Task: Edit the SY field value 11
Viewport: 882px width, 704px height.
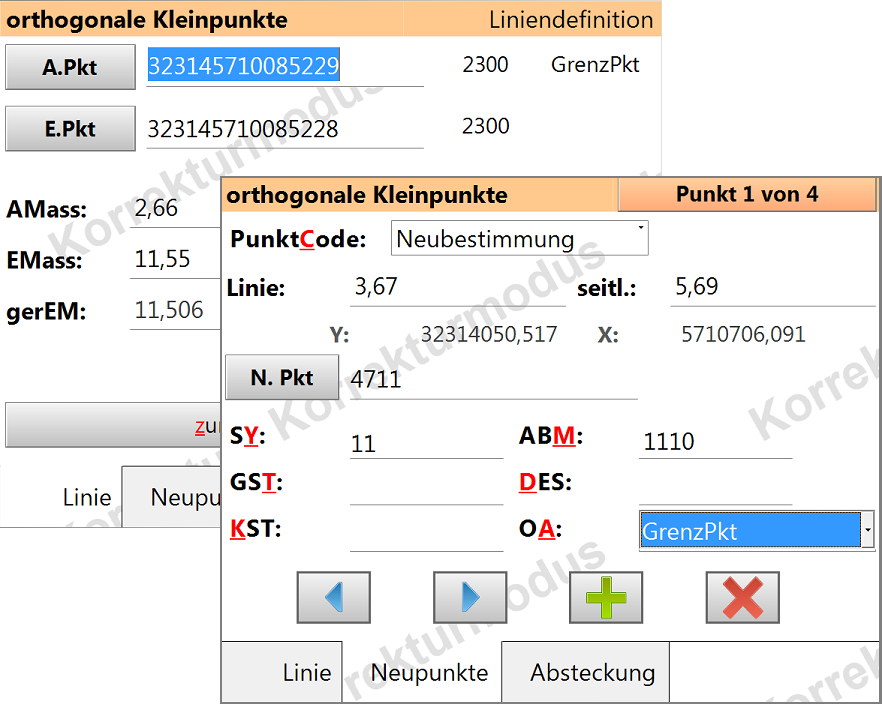Action: [x=426, y=443]
